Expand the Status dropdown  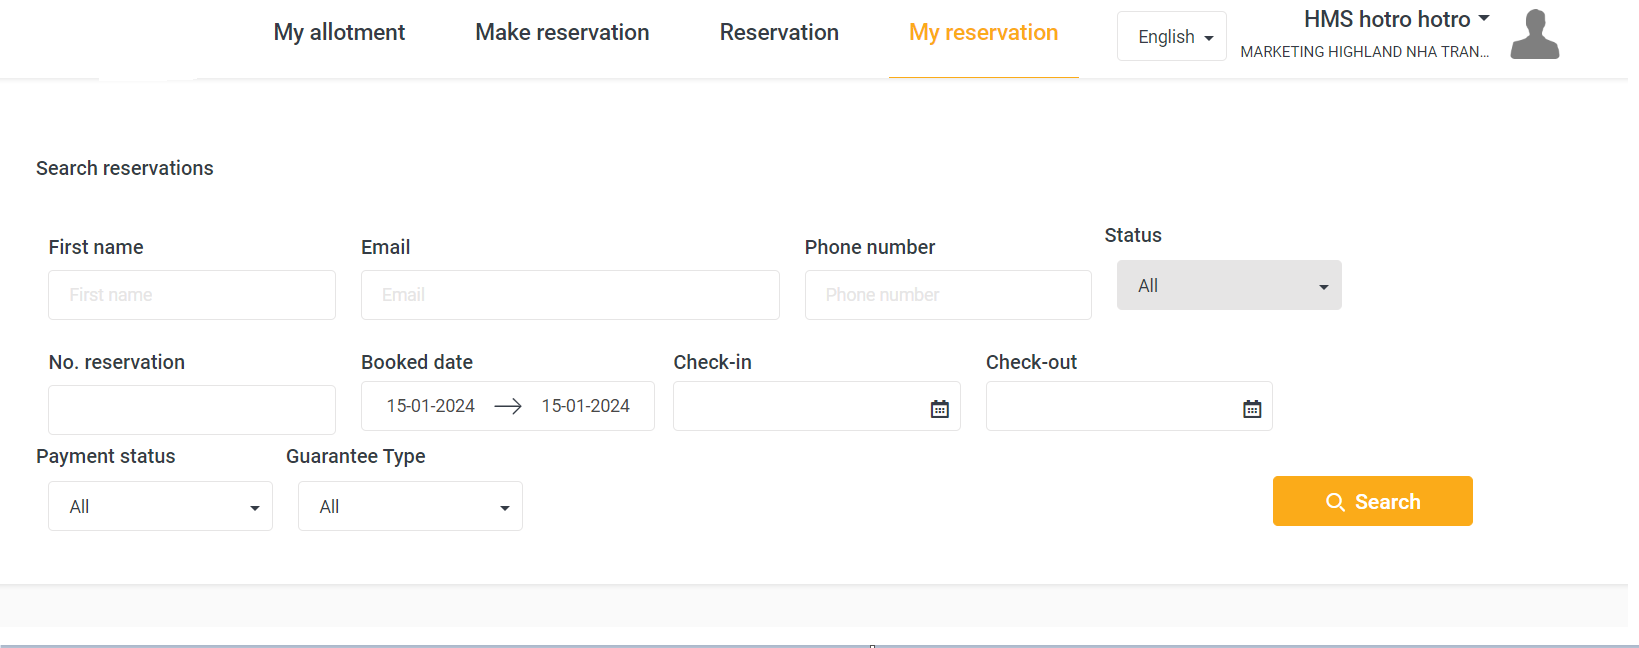click(1228, 286)
